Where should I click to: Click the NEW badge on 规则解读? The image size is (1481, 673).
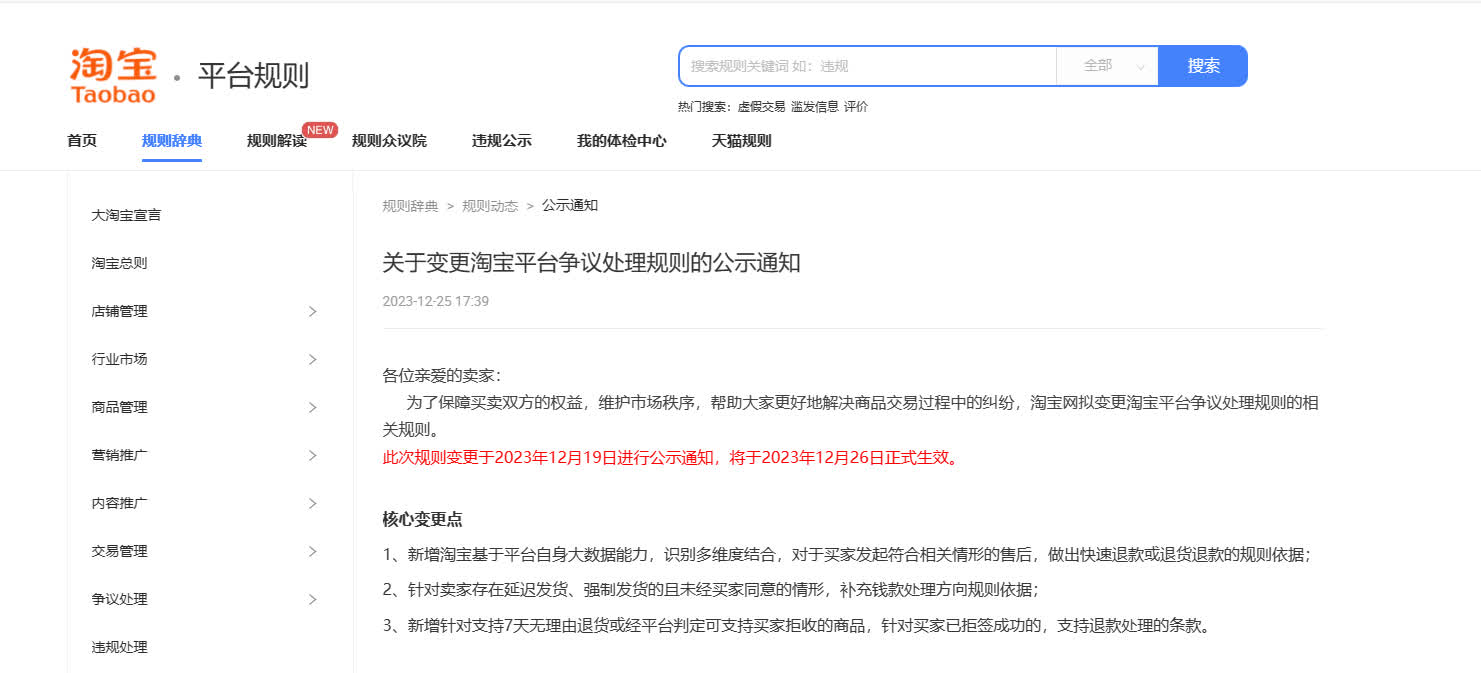tap(320, 130)
